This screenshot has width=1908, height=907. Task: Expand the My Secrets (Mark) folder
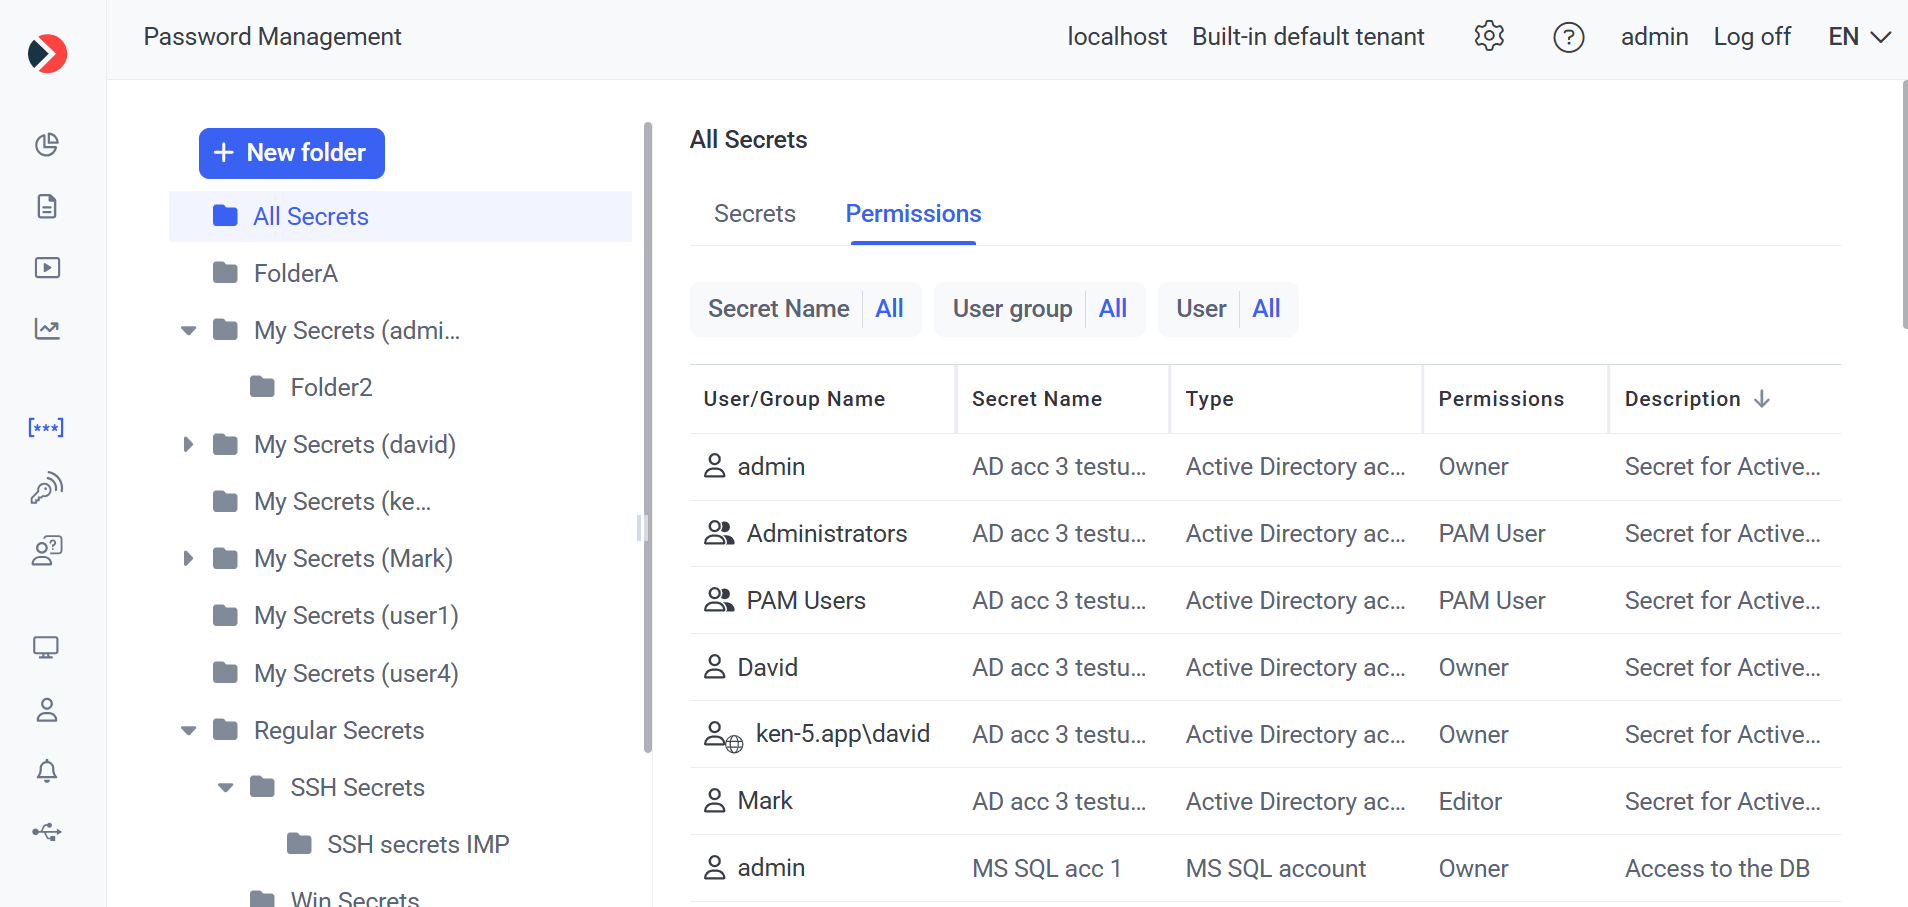(188, 559)
